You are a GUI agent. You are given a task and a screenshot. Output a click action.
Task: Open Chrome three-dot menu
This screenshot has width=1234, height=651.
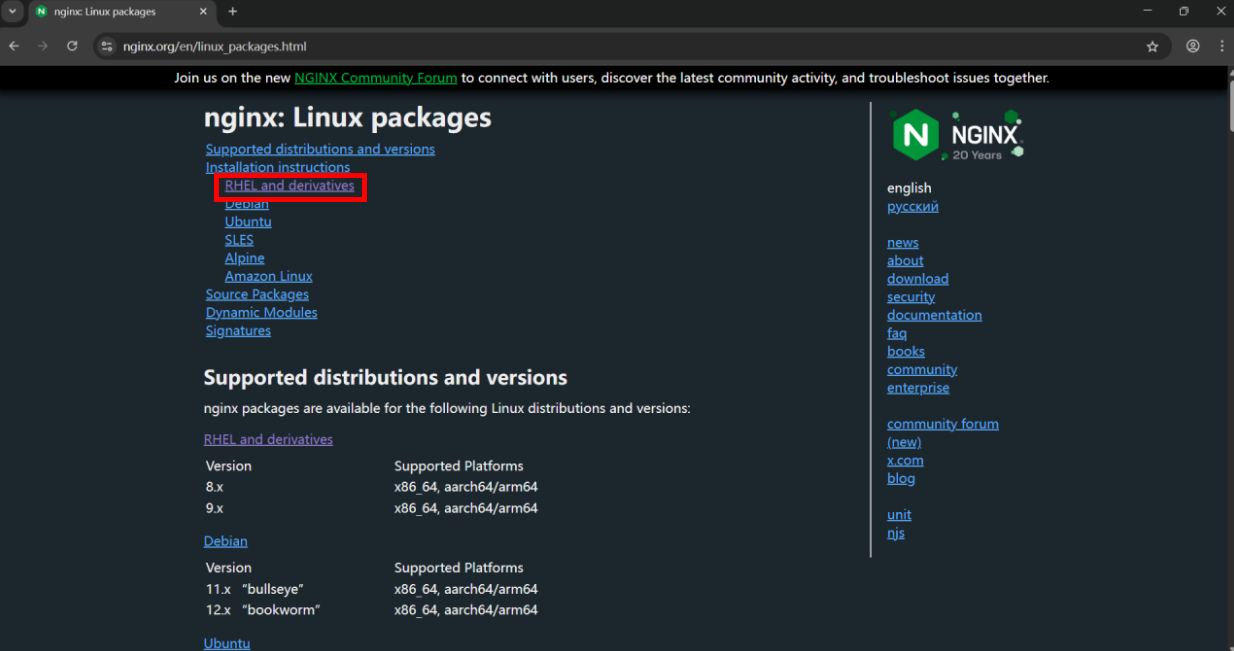coord(1222,46)
